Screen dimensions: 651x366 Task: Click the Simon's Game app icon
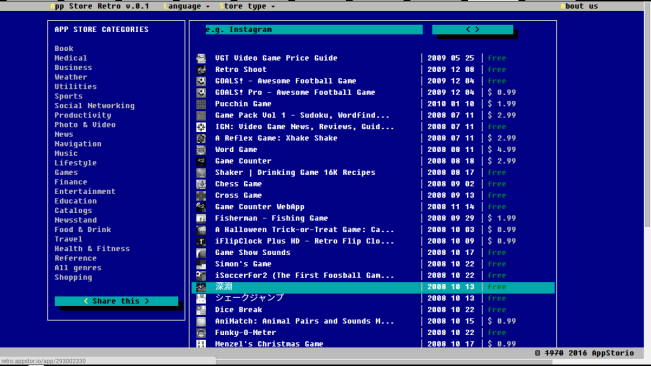[x=201, y=264]
